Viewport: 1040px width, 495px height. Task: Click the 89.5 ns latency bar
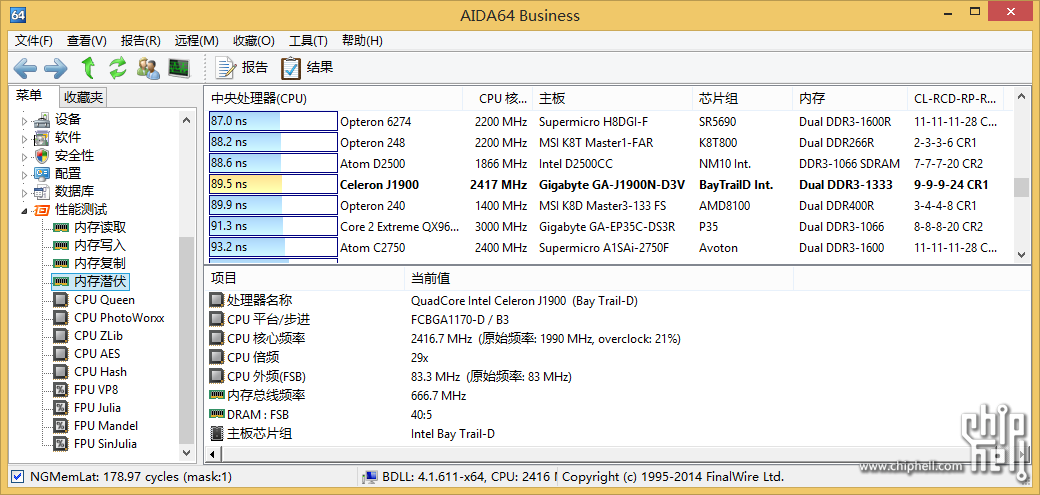coord(273,184)
